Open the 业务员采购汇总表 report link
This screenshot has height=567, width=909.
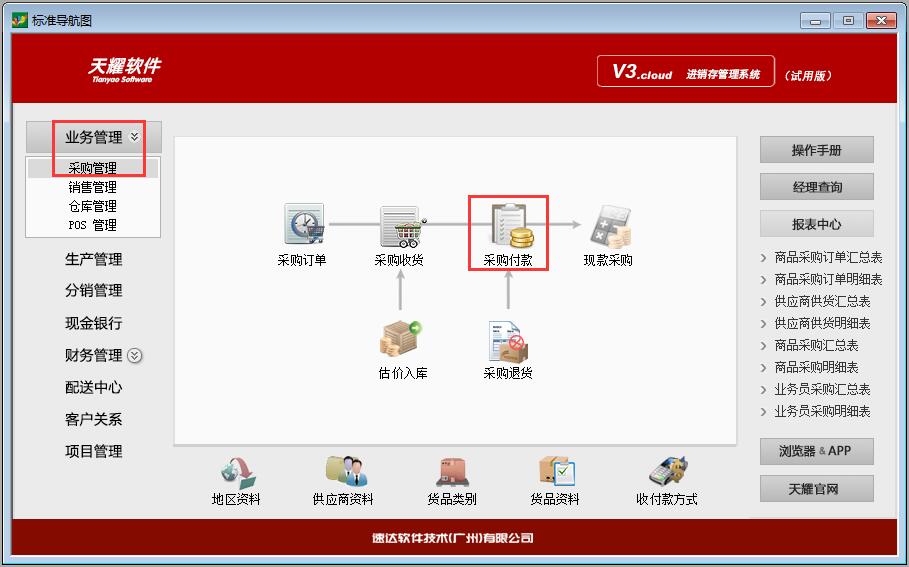[x=822, y=390]
